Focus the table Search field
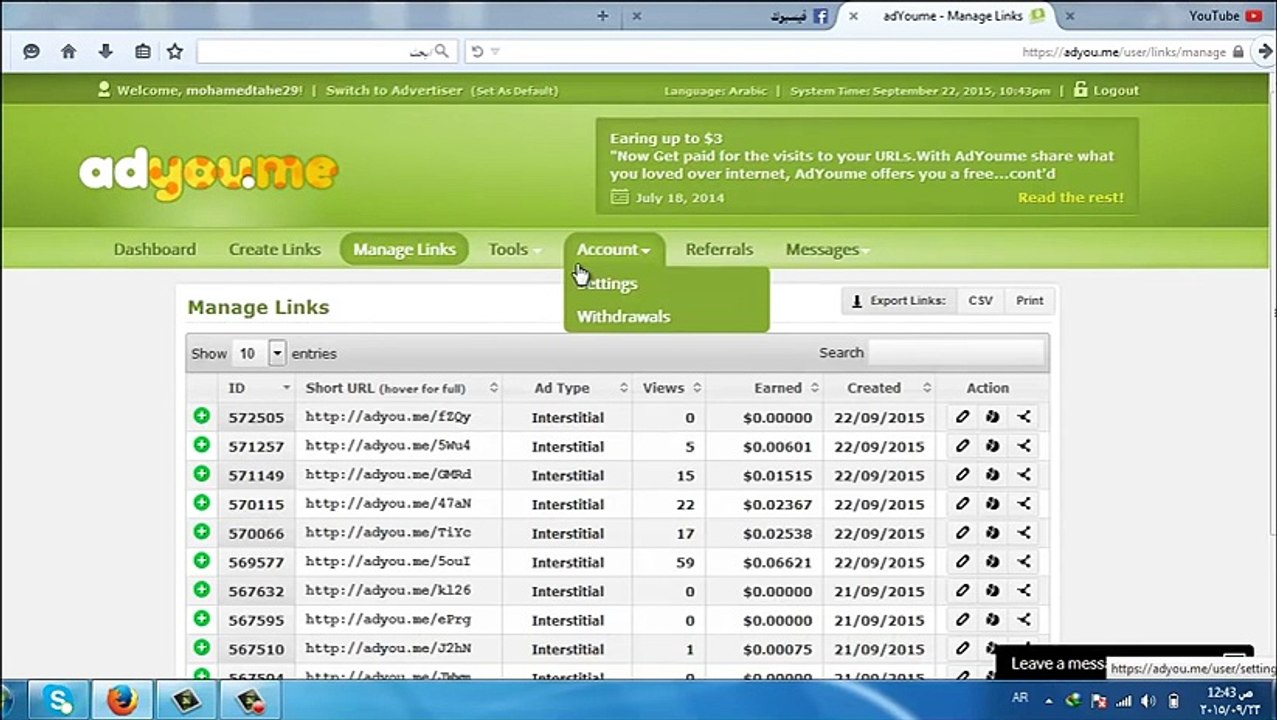Screen dimensions: 1277x720 pos(957,352)
